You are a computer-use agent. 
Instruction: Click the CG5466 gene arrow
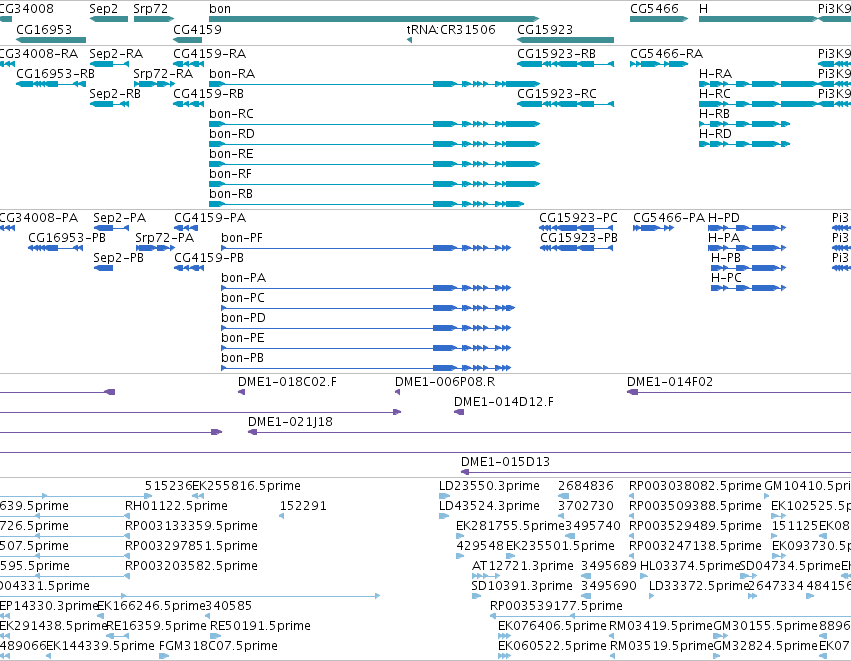click(x=659, y=19)
